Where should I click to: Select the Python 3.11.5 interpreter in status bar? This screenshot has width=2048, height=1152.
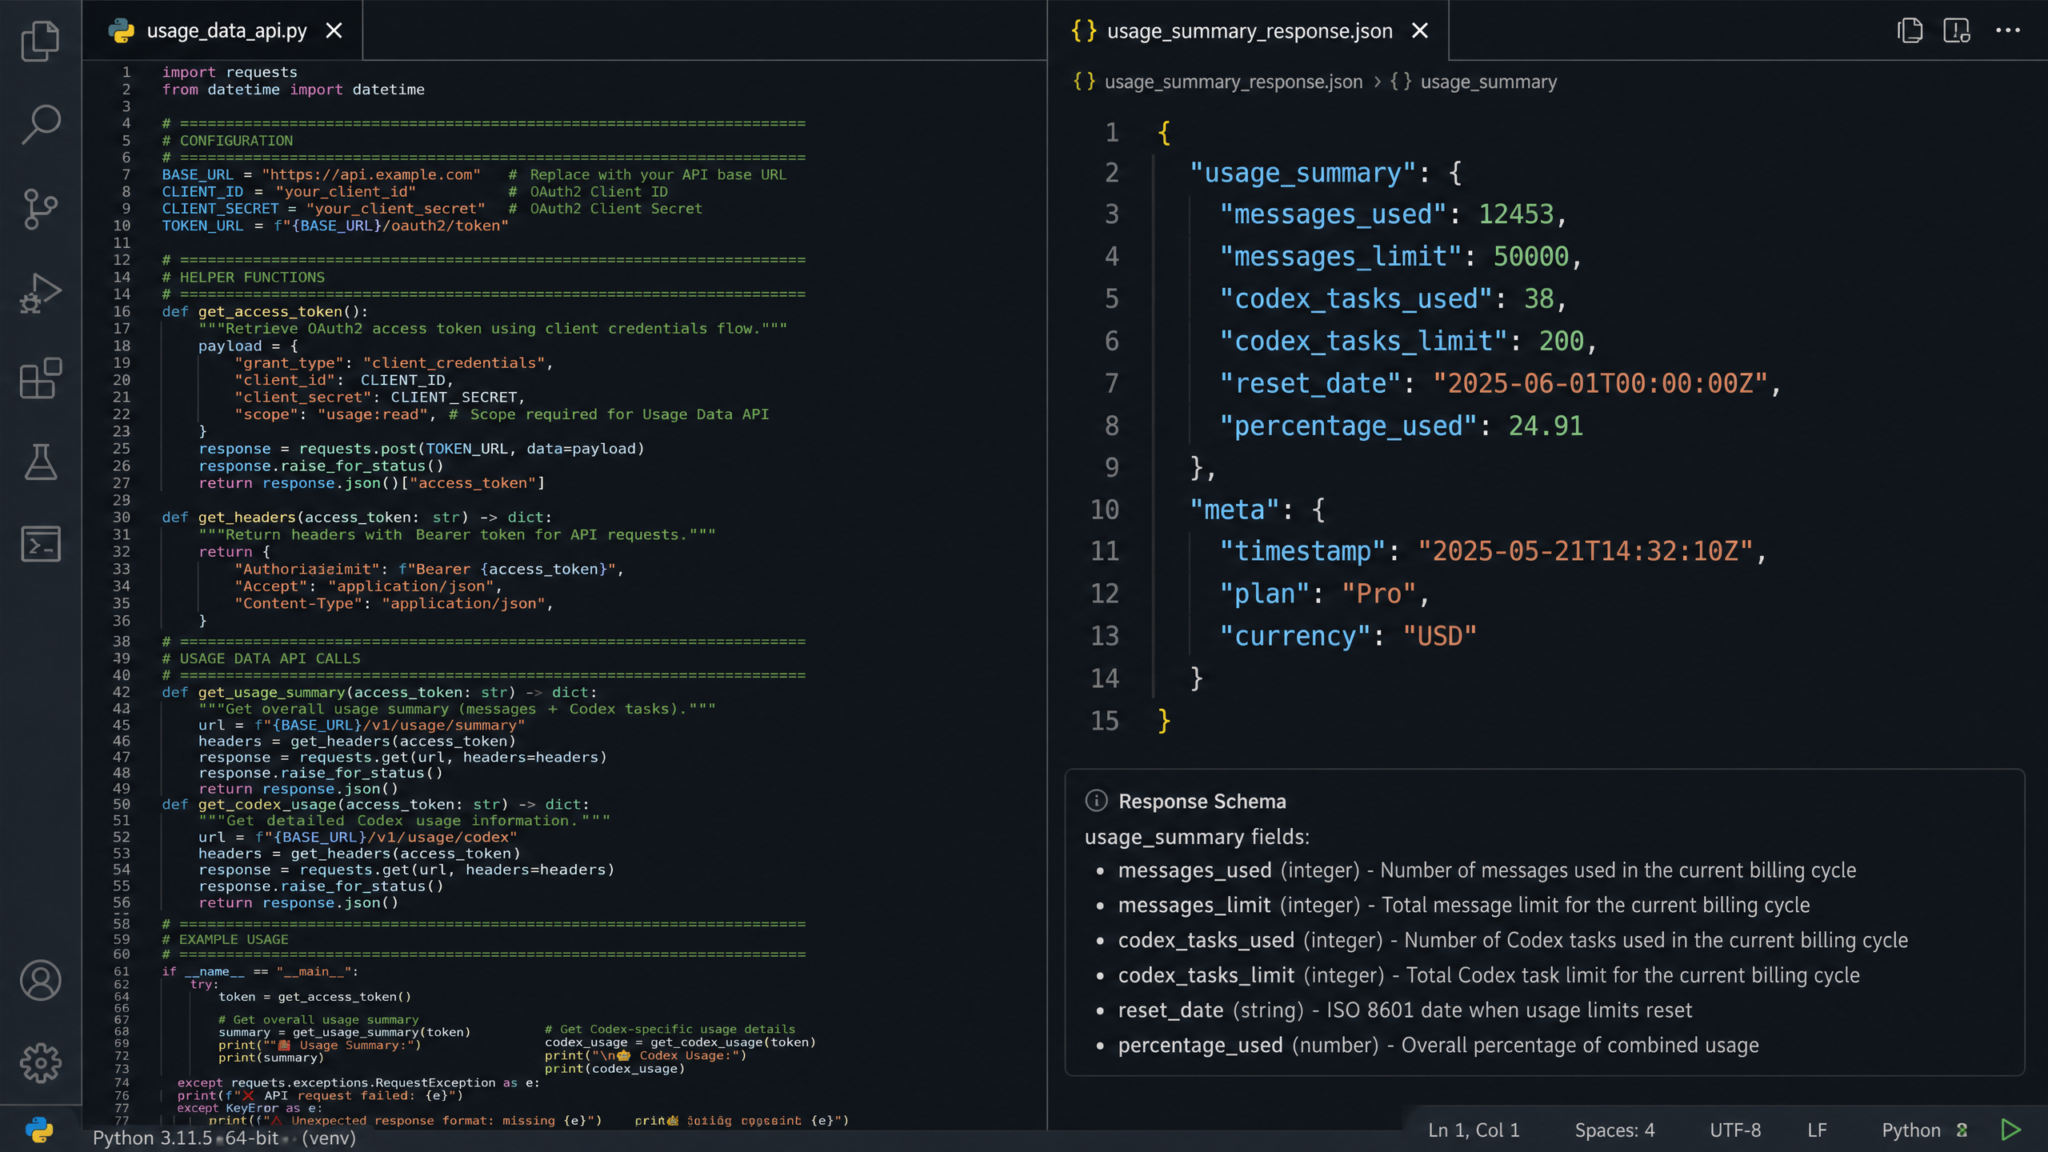(224, 1138)
